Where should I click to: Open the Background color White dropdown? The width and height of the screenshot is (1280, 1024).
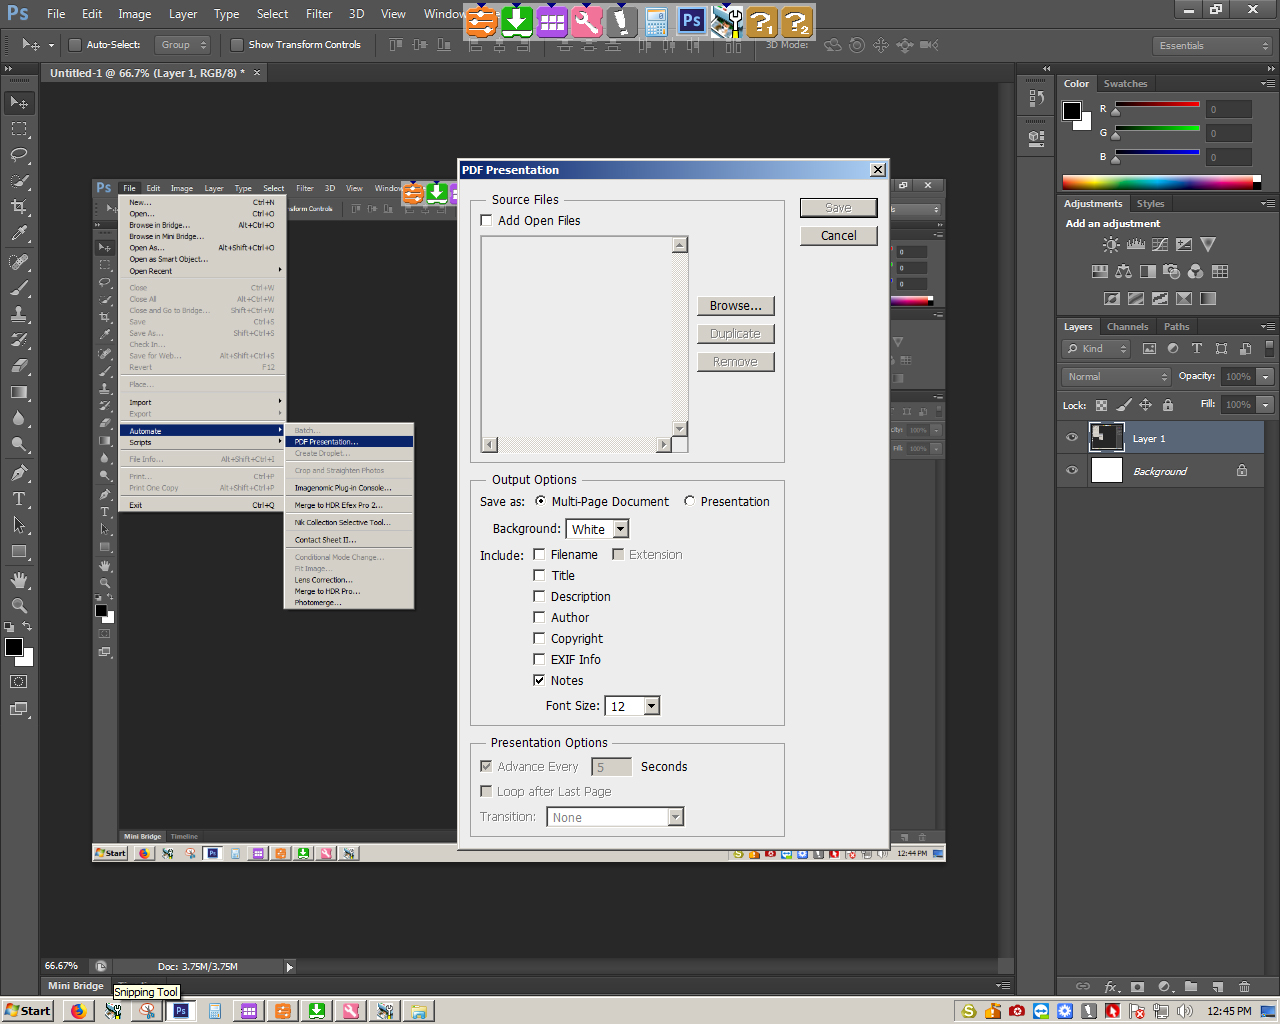pos(598,529)
